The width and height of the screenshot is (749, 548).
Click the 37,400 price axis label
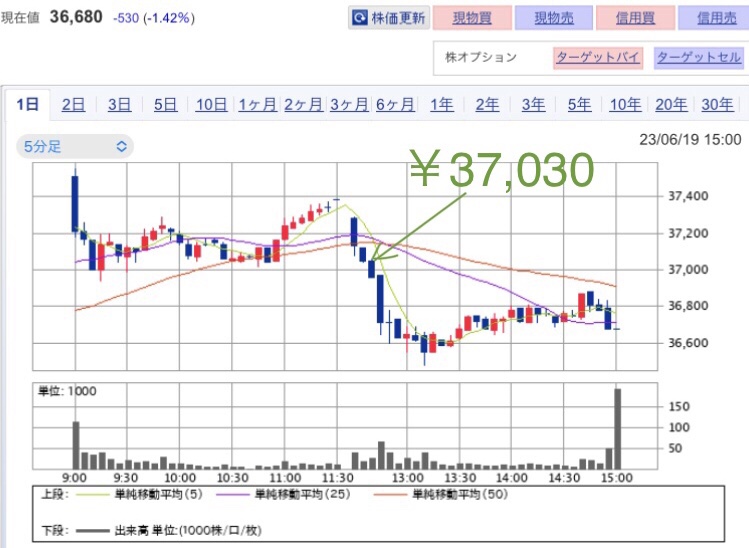point(688,196)
